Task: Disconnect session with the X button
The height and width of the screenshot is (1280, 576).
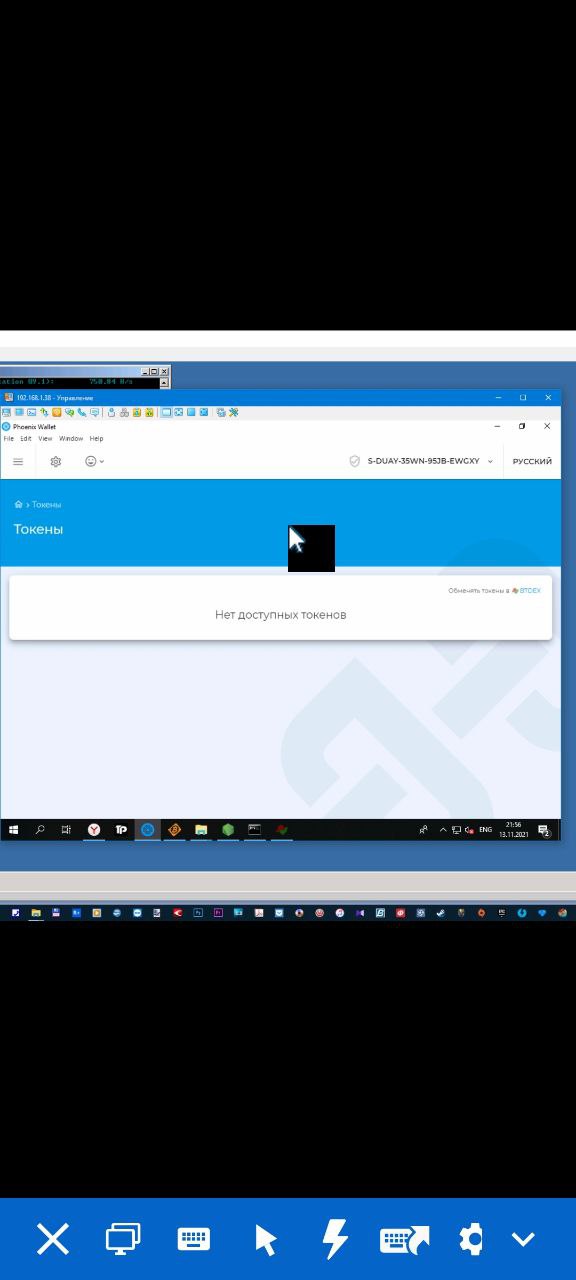Action: tap(53, 1240)
